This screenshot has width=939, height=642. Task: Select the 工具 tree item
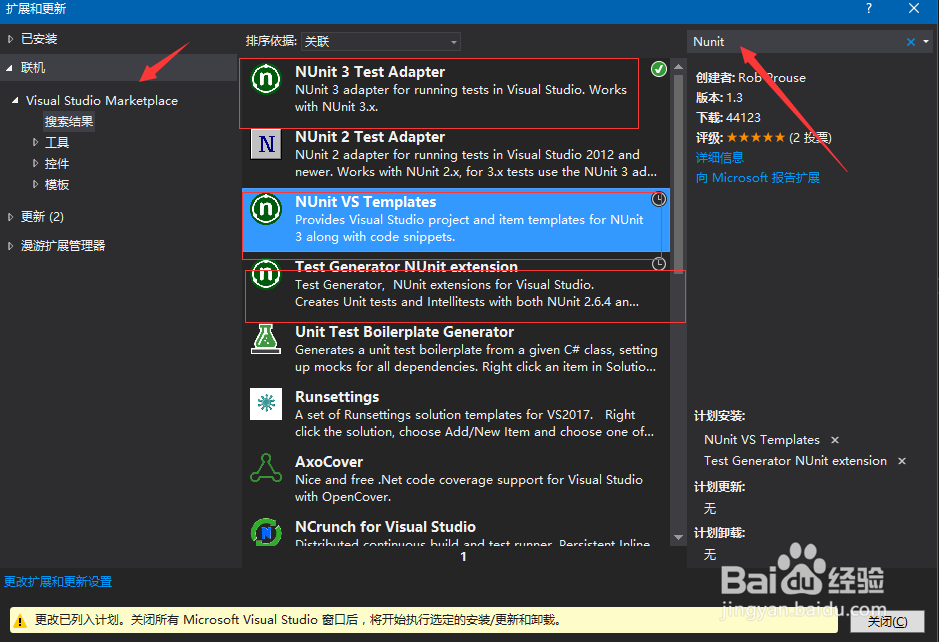coord(57,143)
